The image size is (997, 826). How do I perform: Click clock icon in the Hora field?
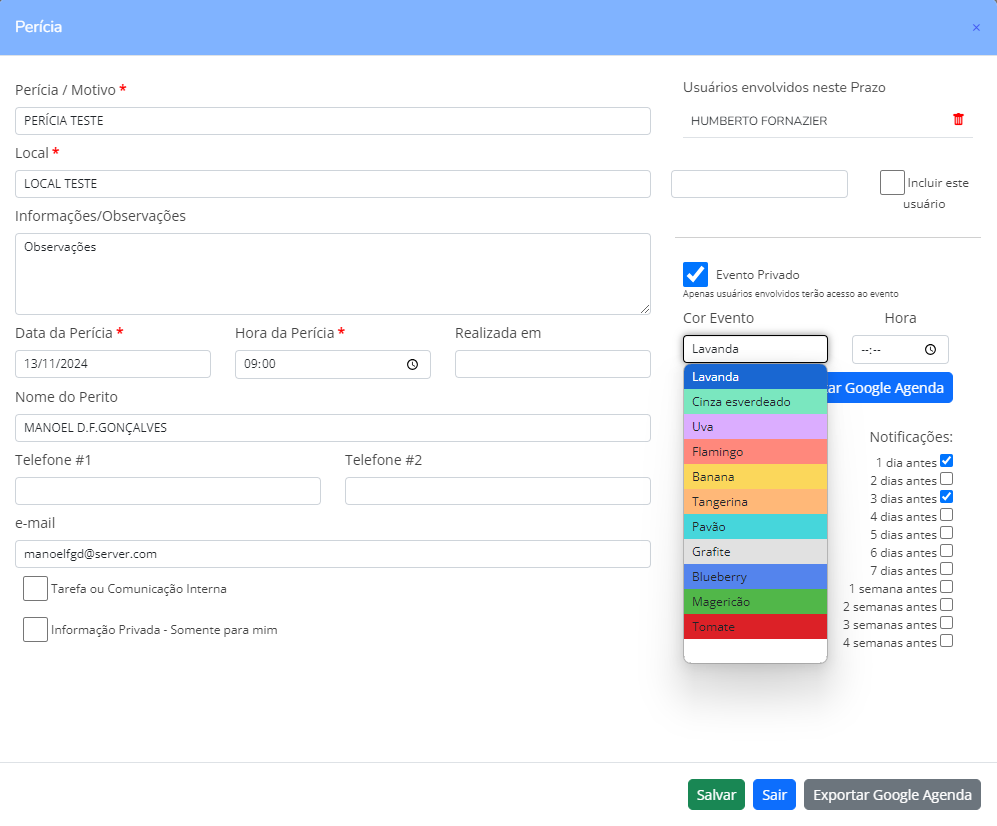(930, 350)
